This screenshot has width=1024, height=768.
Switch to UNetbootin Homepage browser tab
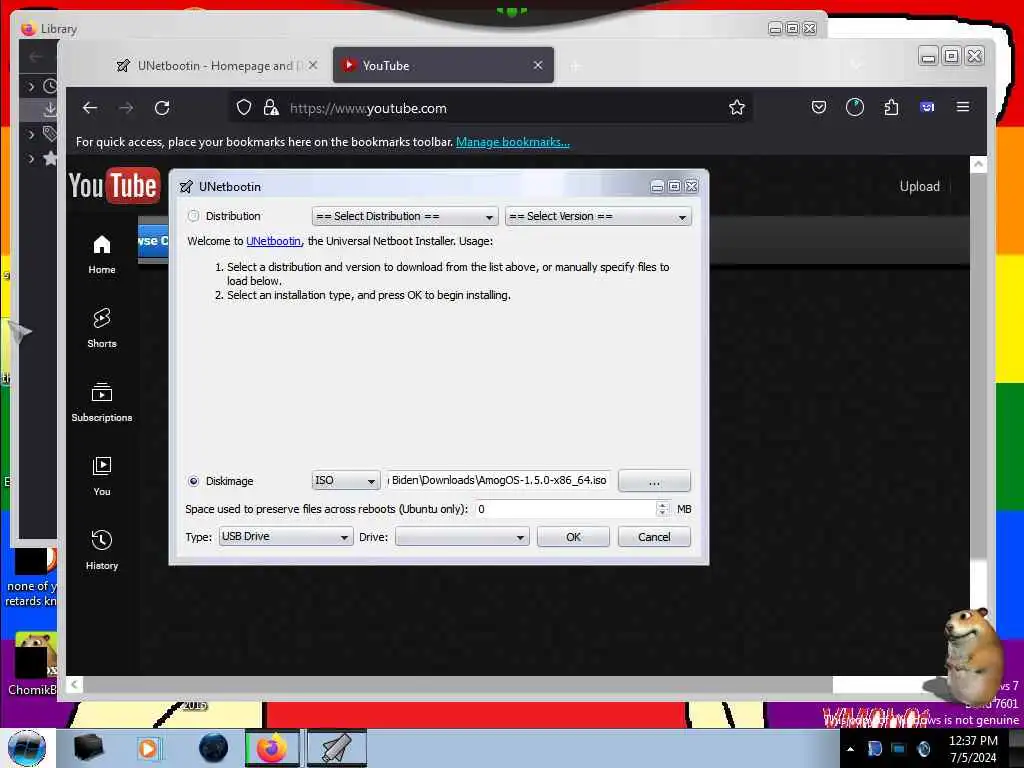(214, 65)
